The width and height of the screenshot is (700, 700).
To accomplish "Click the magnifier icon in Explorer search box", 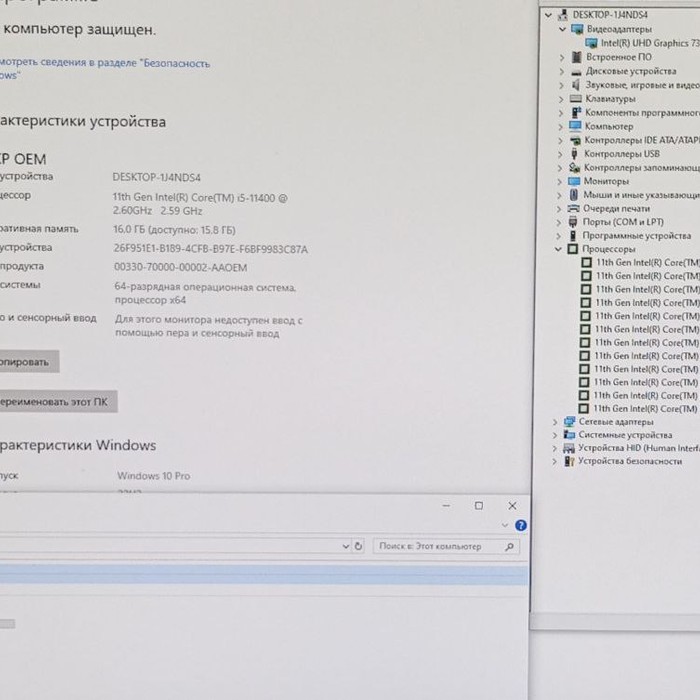I will click(509, 546).
